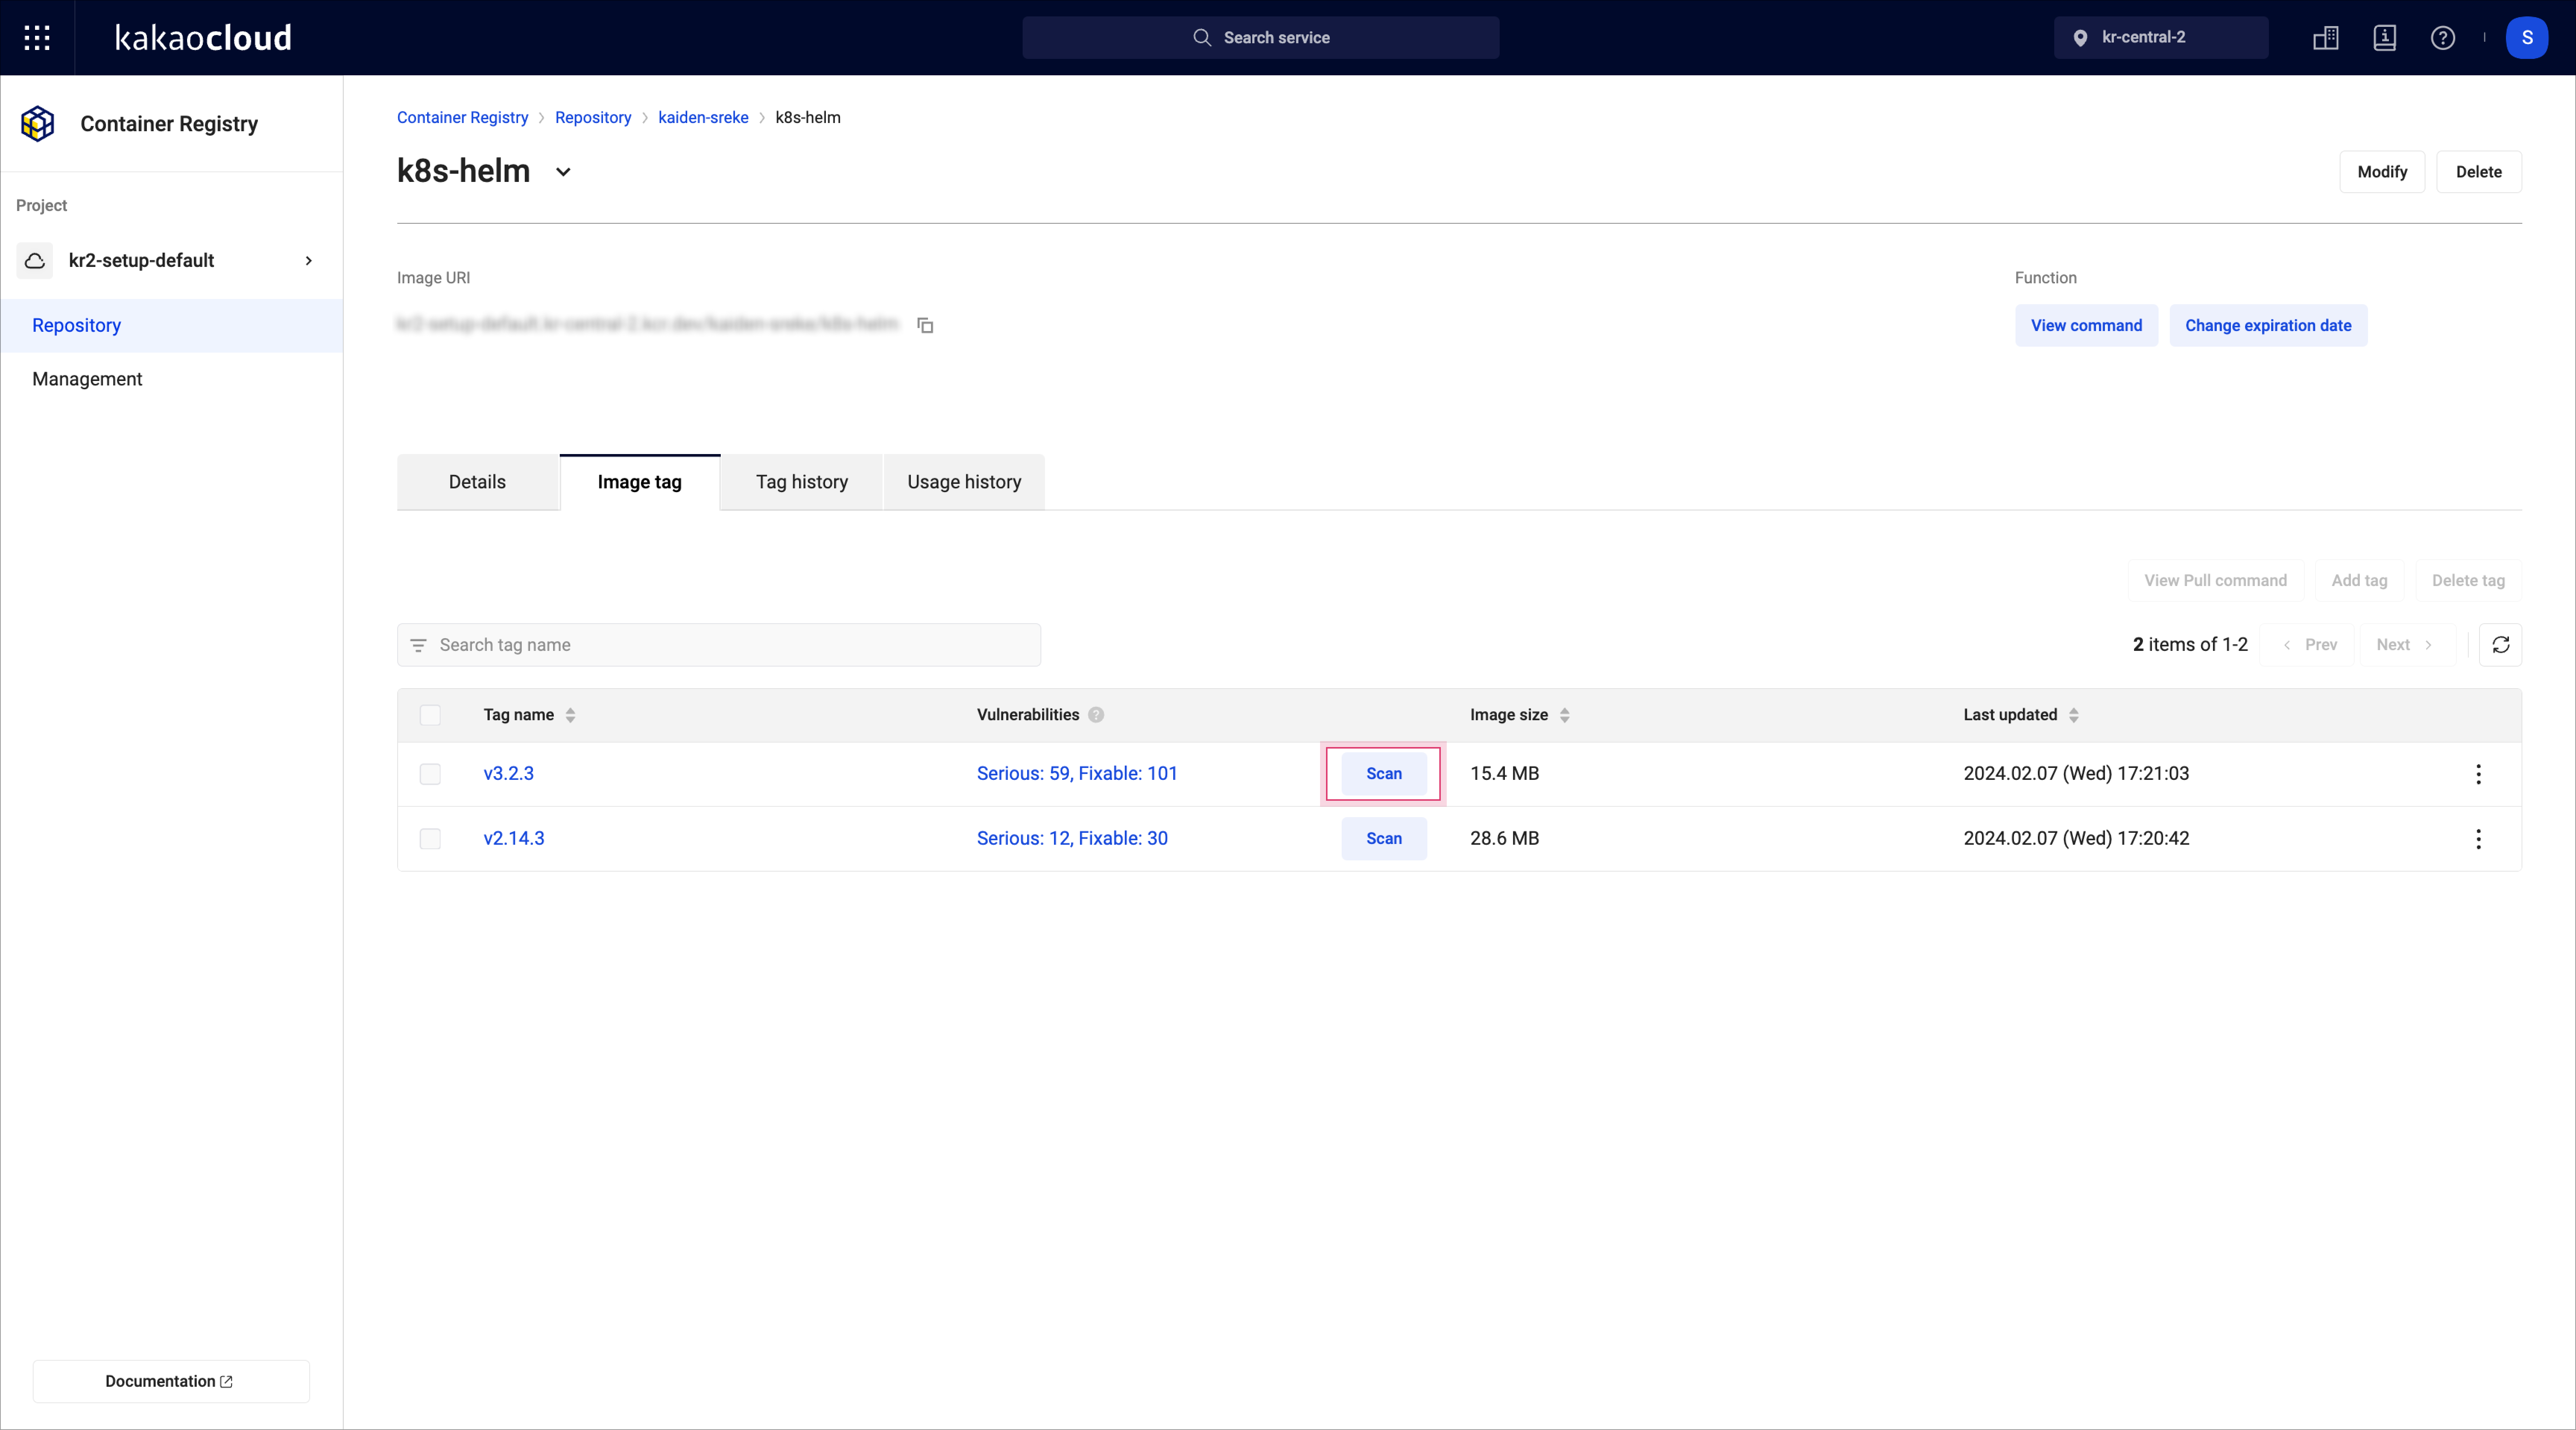
Task: Focus the Search service field
Action: (x=1260, y=38)
